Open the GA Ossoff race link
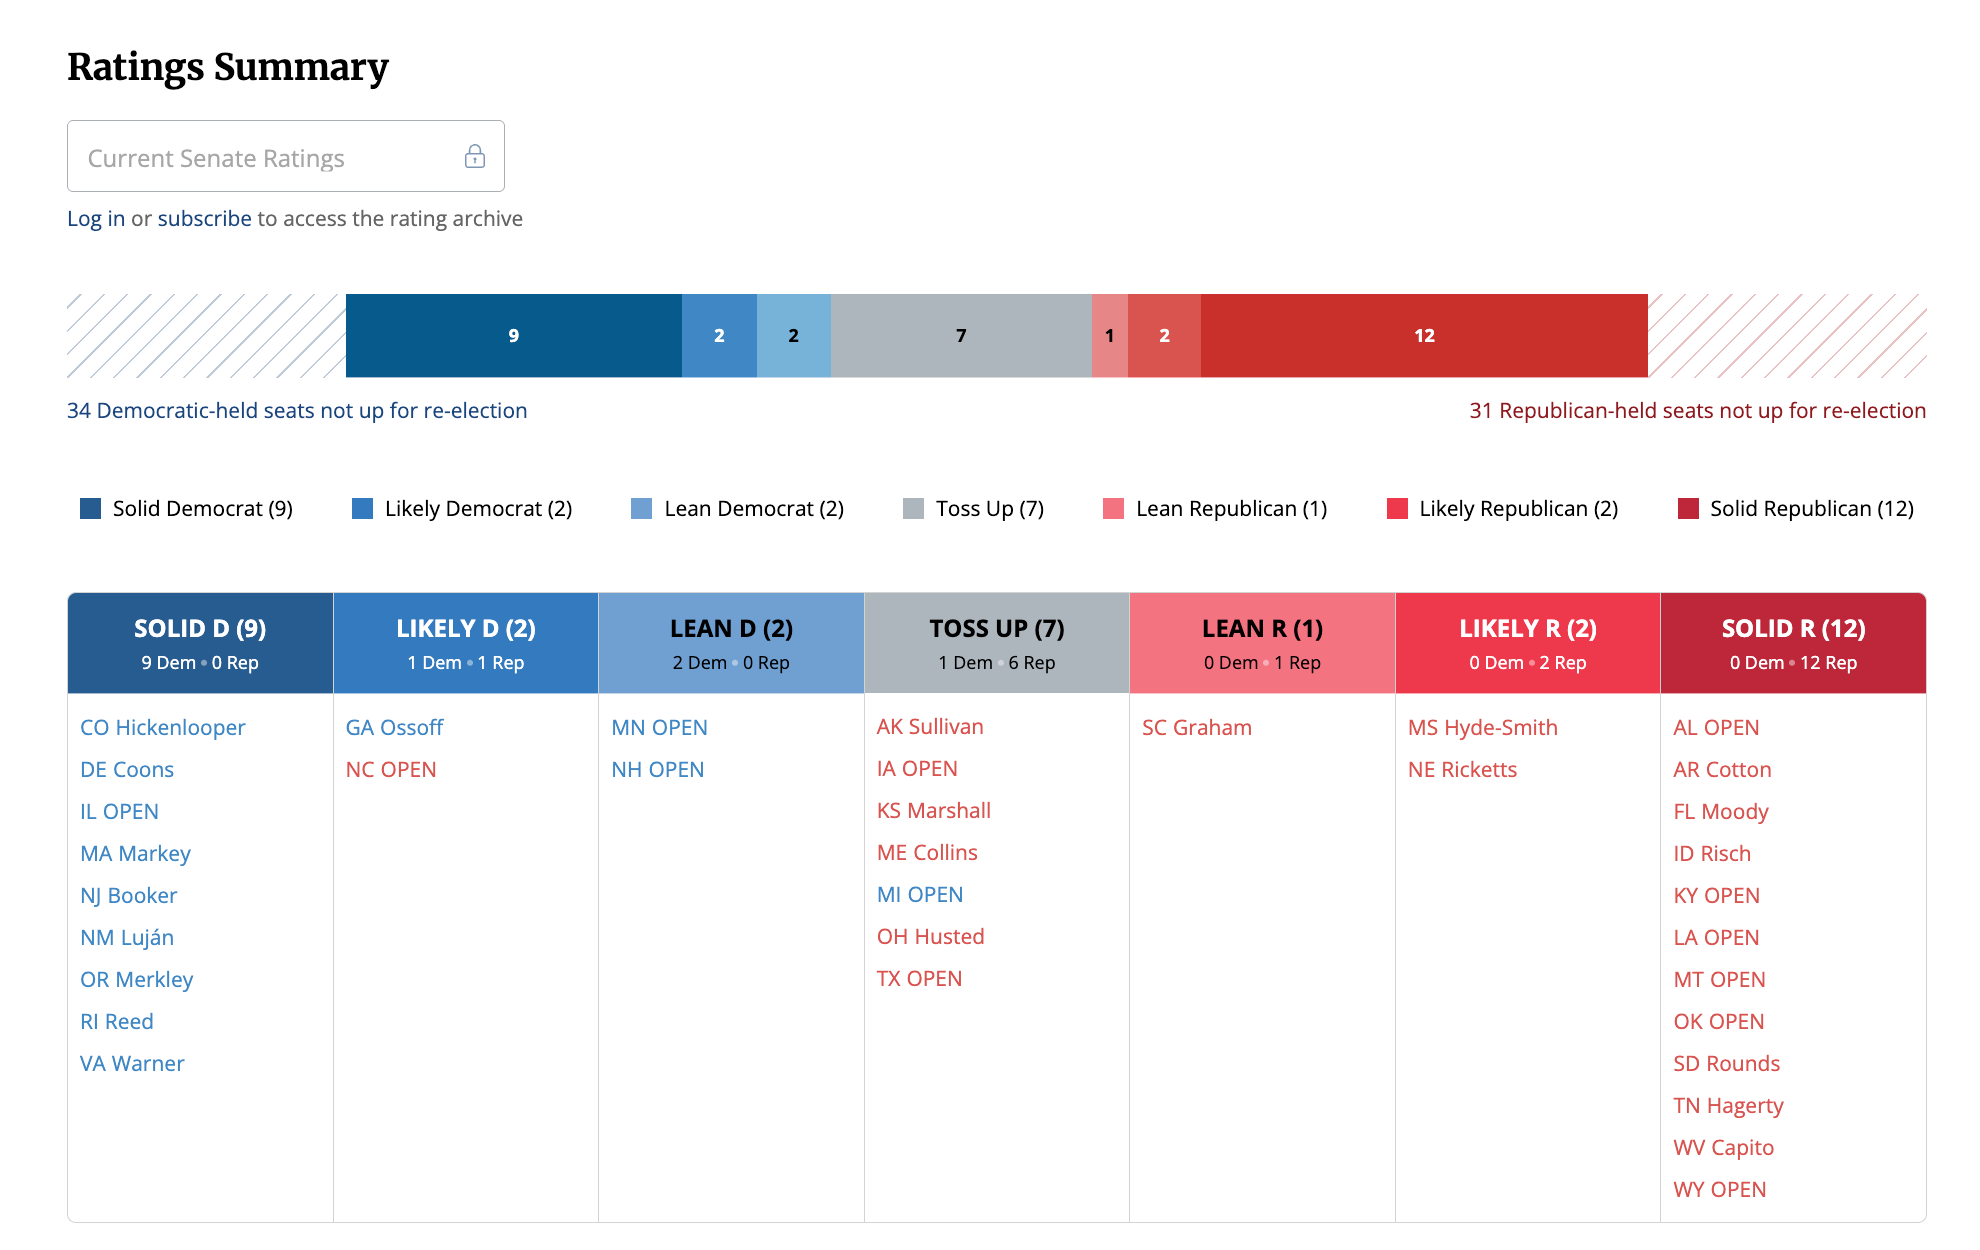1980x1250 pixels. pyautogui.click(x=394, y=727)
